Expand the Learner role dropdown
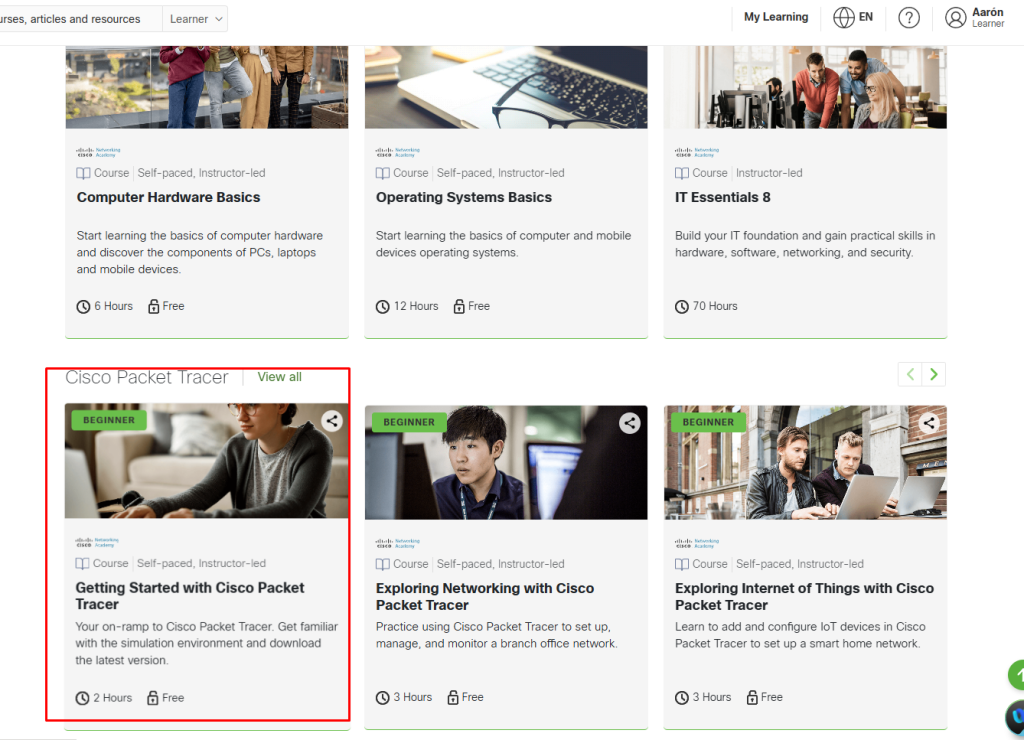 (x=196, y=19)
